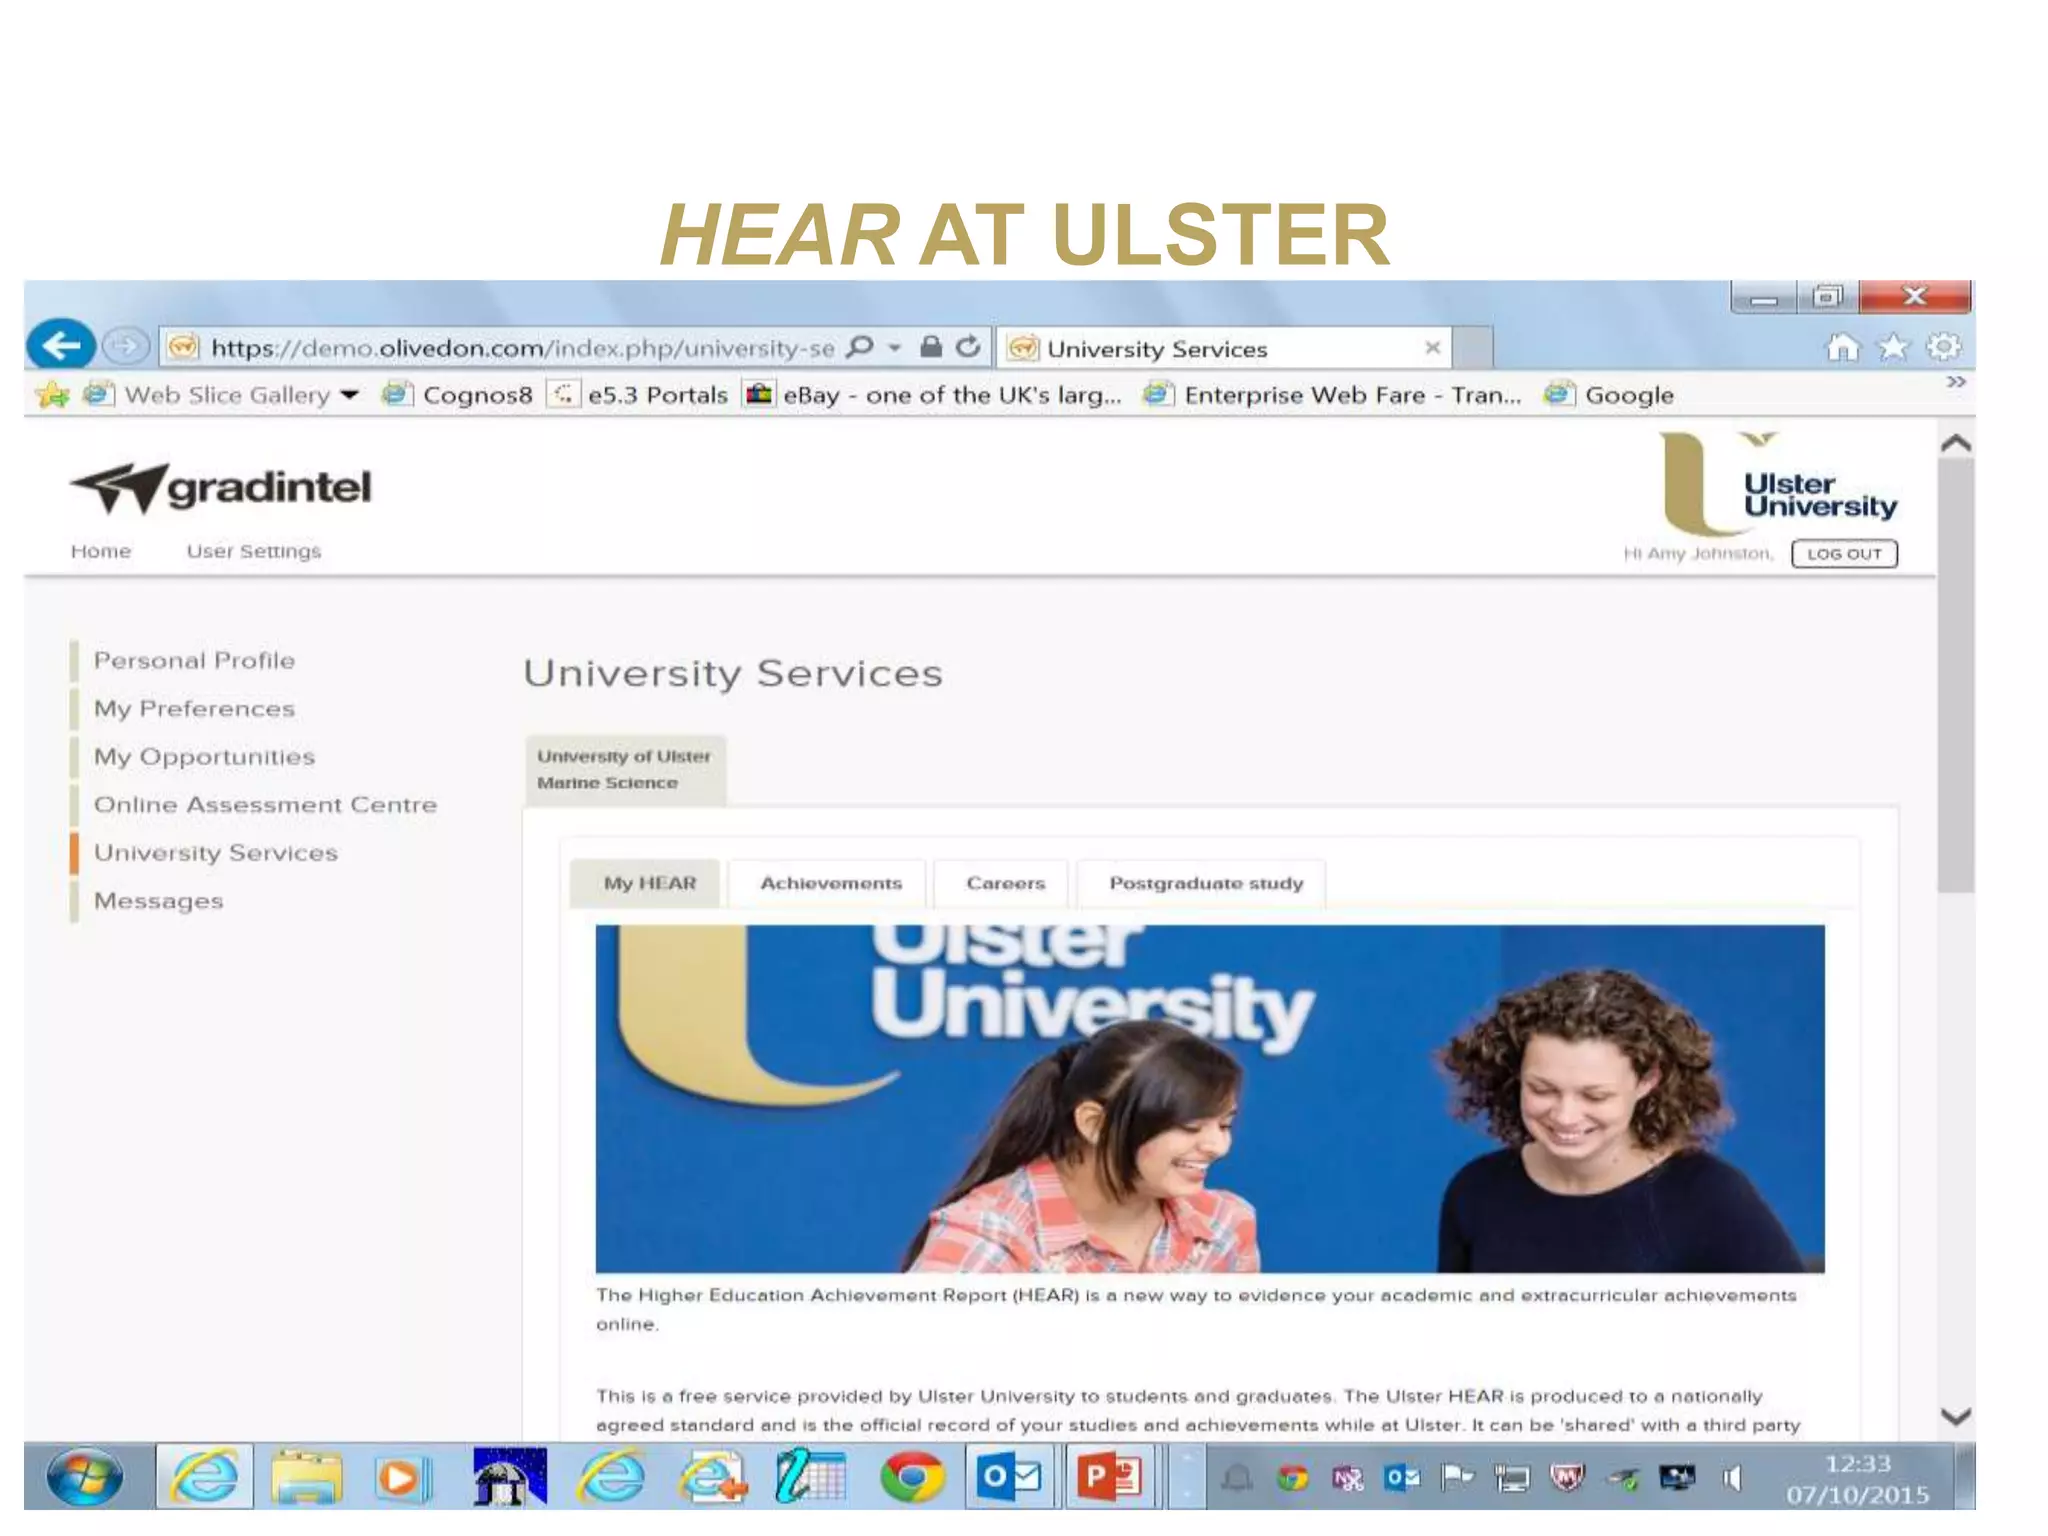Click the Ulster University banner image
Screen dimensions: 2048x1536
pyautogui.click(x=1209, y=1098)
